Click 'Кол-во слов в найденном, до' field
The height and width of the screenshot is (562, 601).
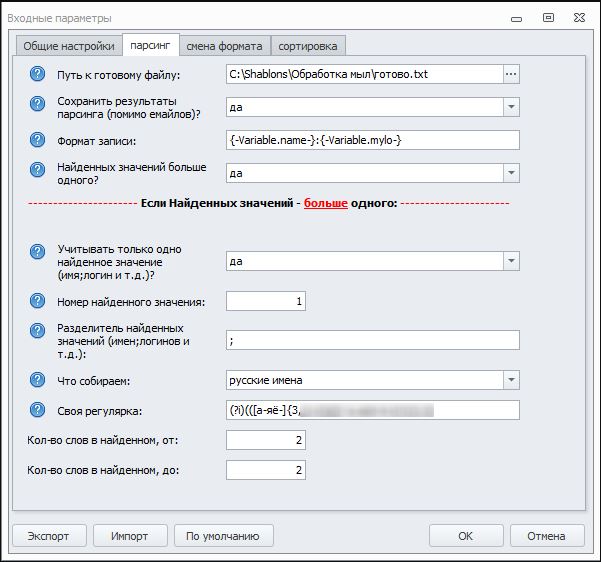(266, 470)
